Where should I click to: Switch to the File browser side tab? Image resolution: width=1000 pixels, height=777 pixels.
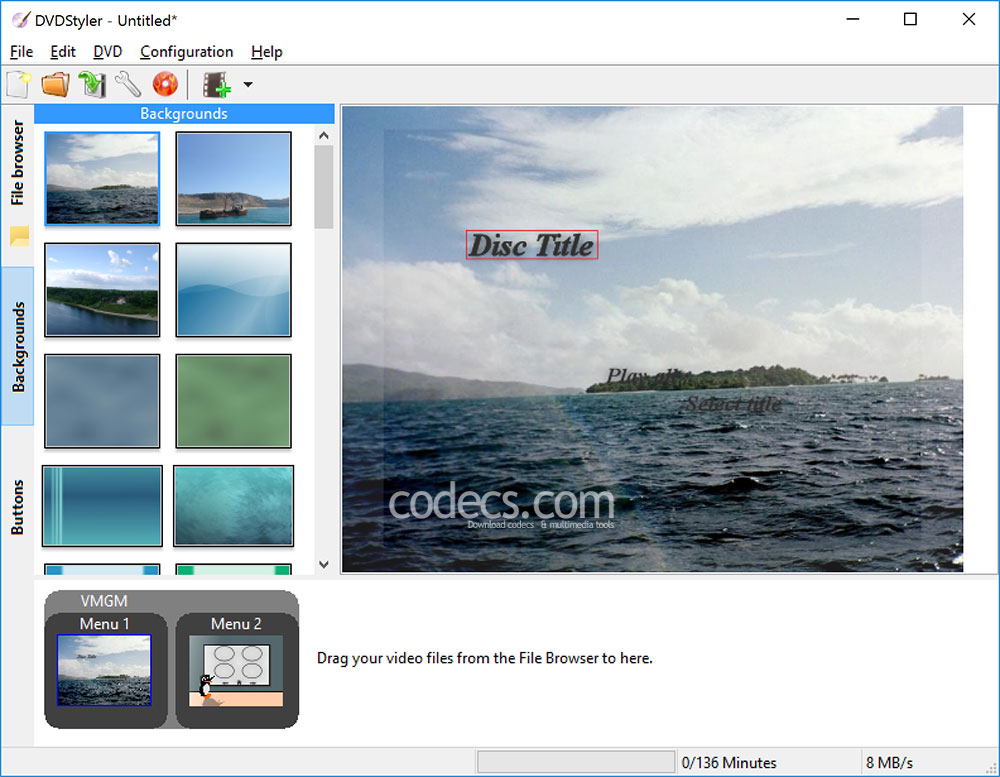pos(17,163)
